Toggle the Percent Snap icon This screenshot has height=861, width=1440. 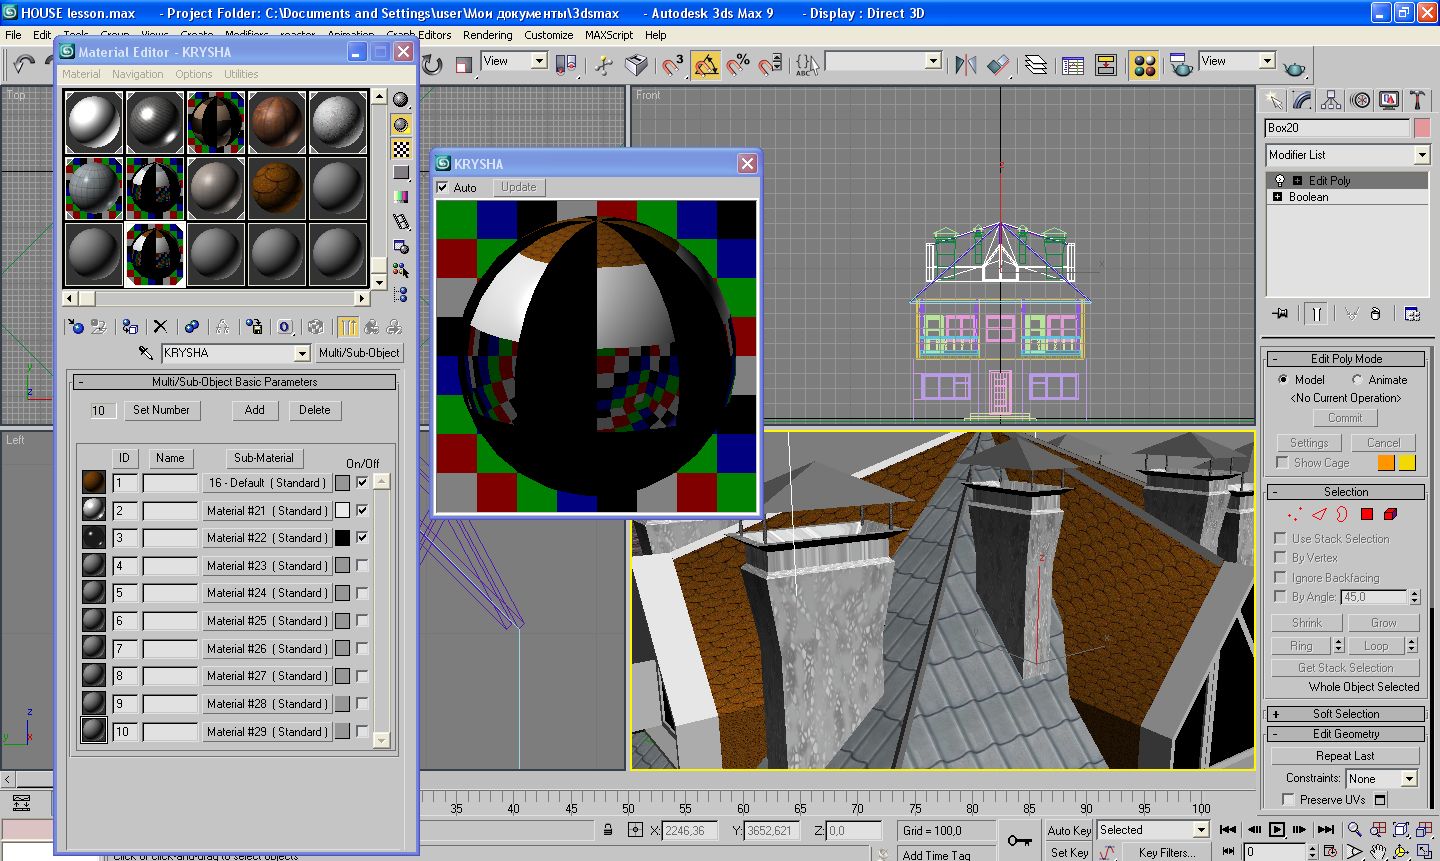[x=738, y=65]
